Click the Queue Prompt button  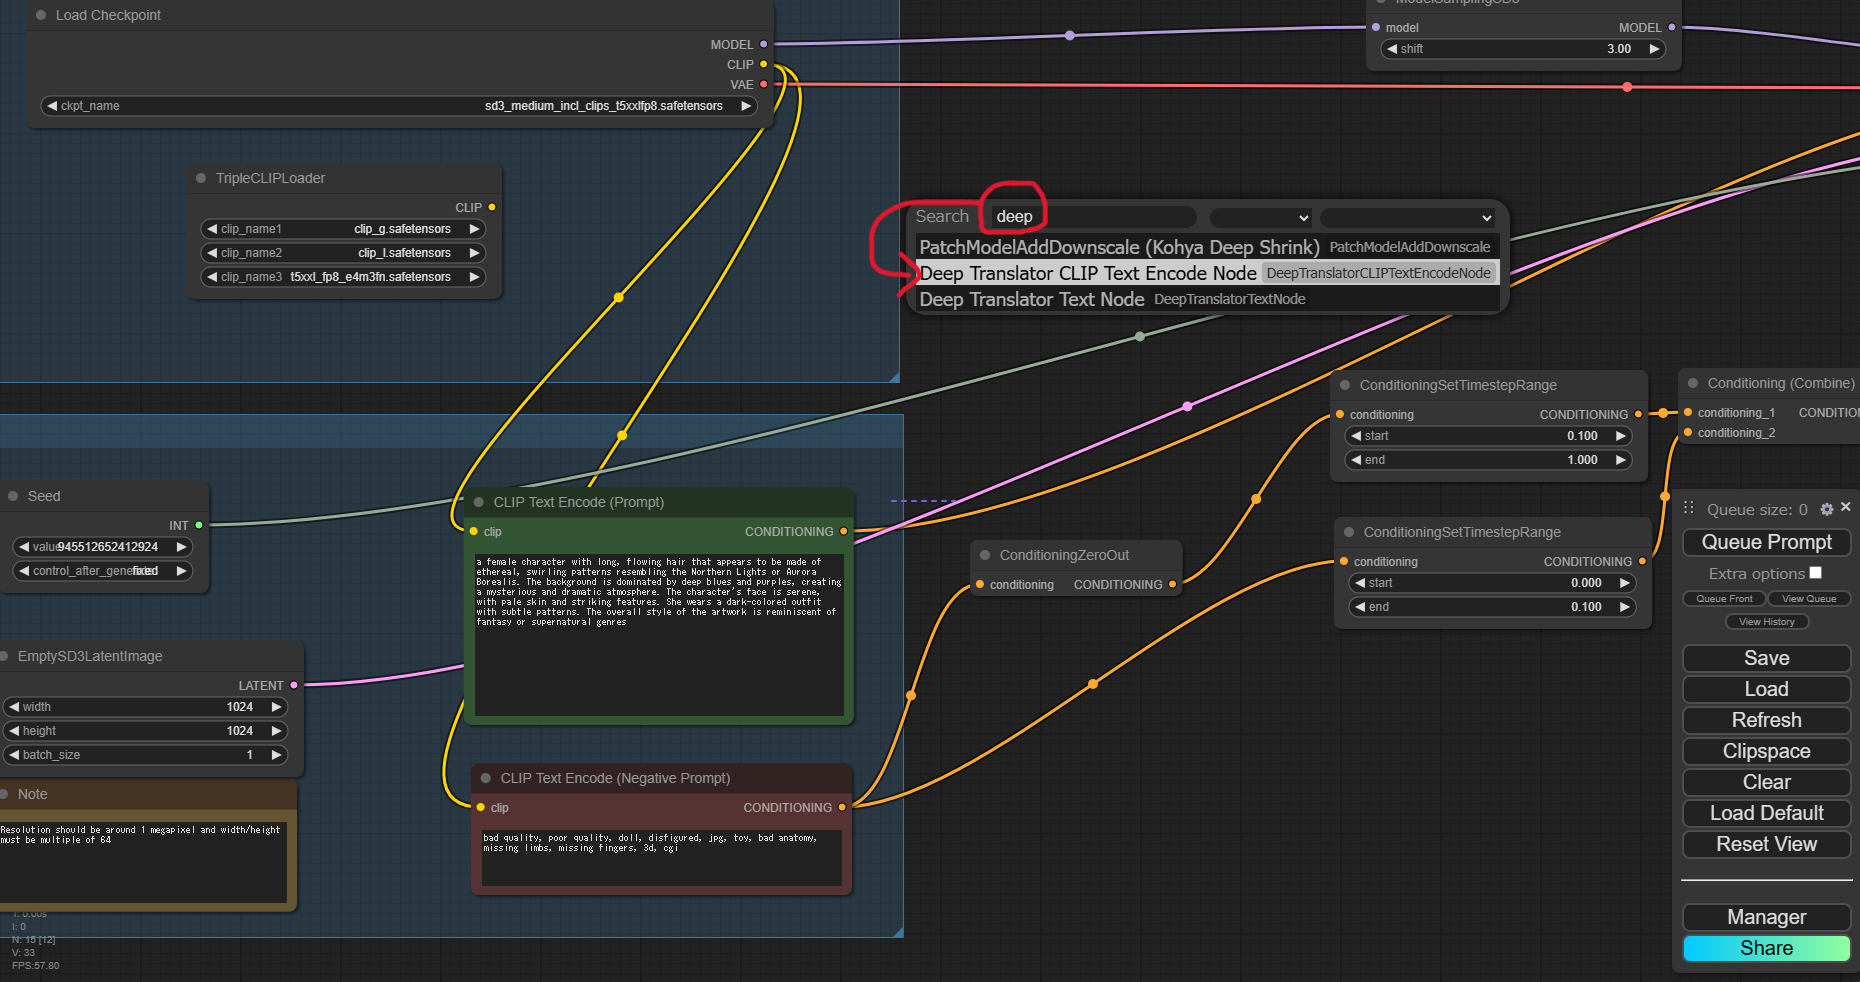1767,542
